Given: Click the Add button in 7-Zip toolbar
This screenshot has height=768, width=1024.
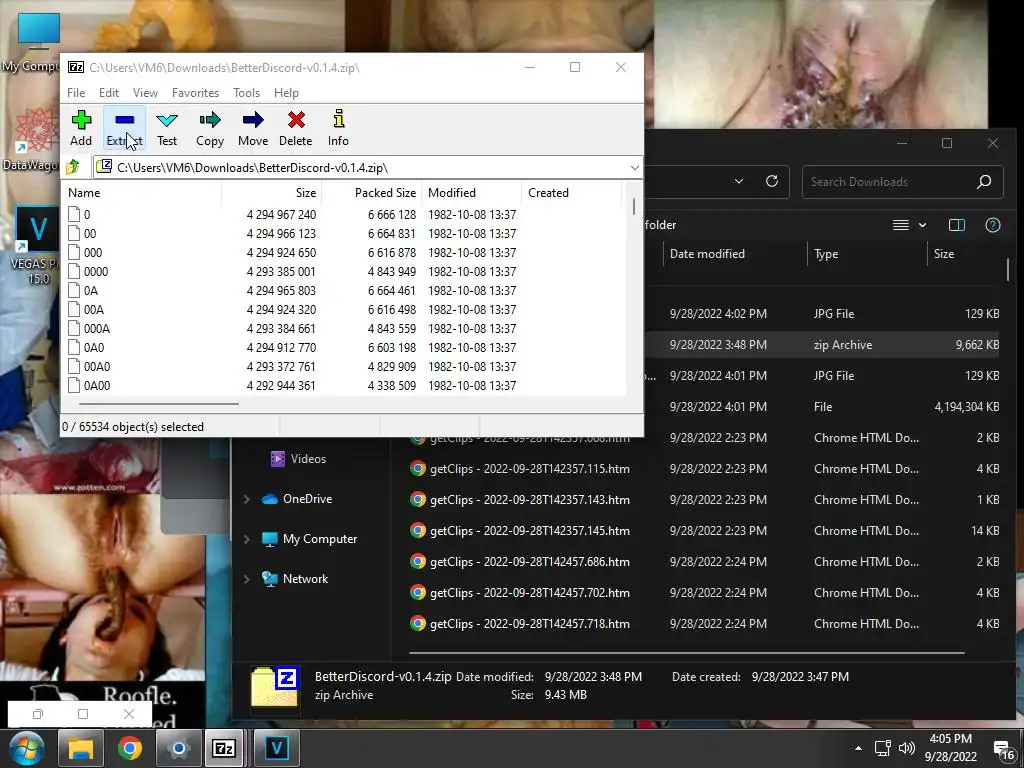Looking at the screenshot, I should [x=81, y=128].
